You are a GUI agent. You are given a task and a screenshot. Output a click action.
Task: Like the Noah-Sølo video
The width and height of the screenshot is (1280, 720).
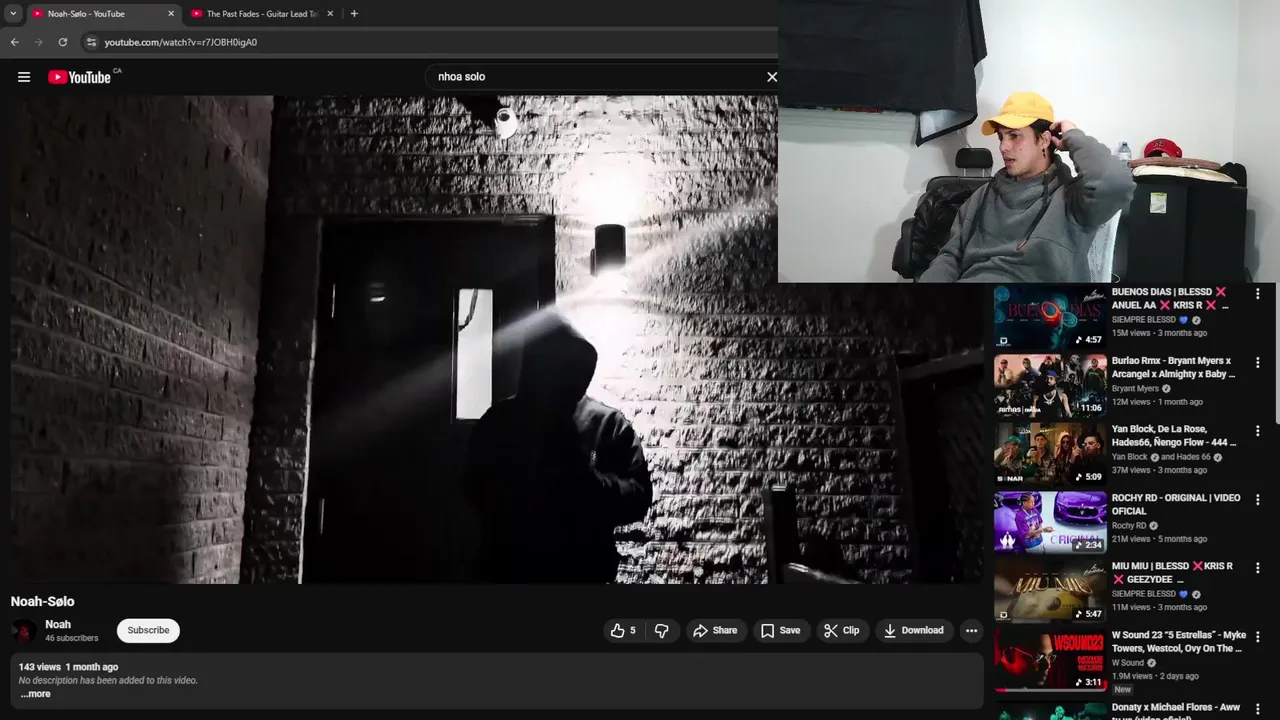click(623, 630)
